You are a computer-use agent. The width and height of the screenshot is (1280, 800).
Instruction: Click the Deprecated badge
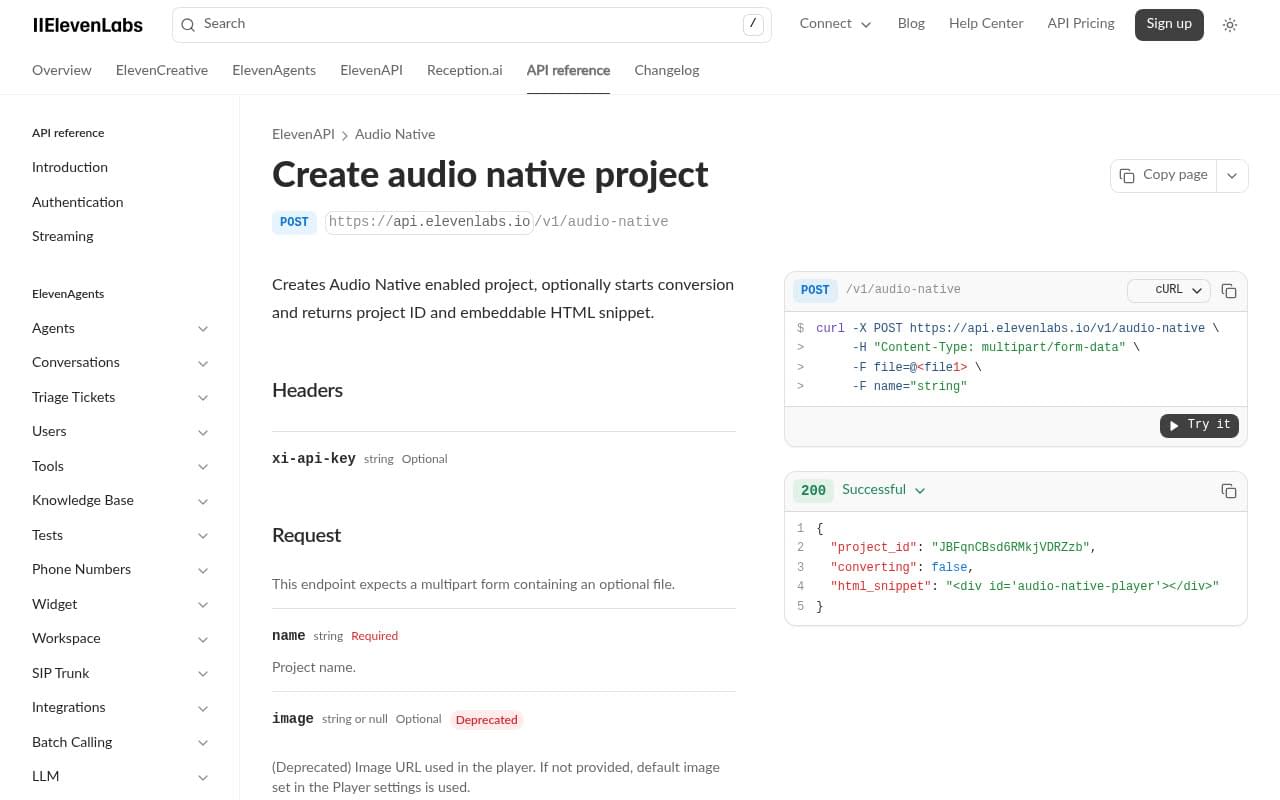tap(486, 720)
